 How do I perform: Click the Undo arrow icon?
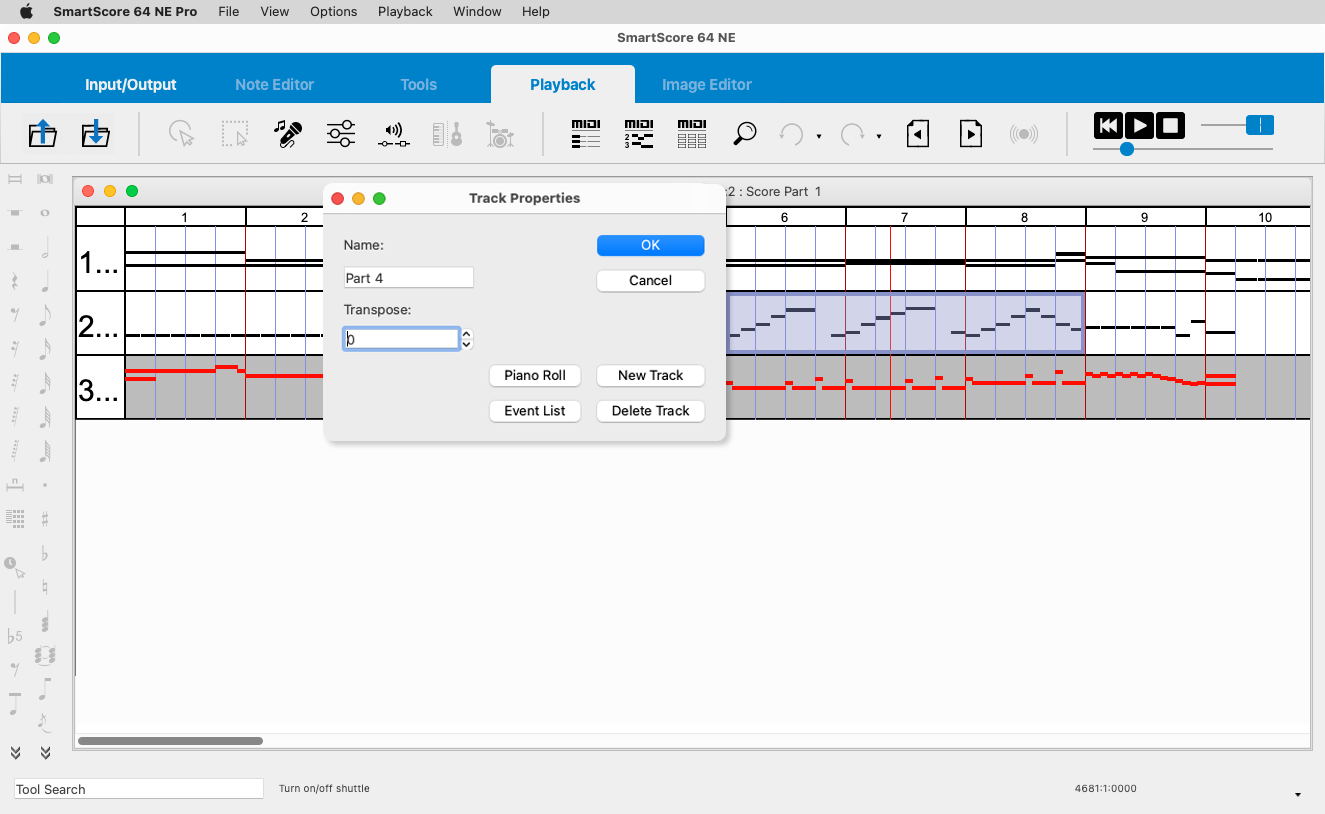point(792,134)
